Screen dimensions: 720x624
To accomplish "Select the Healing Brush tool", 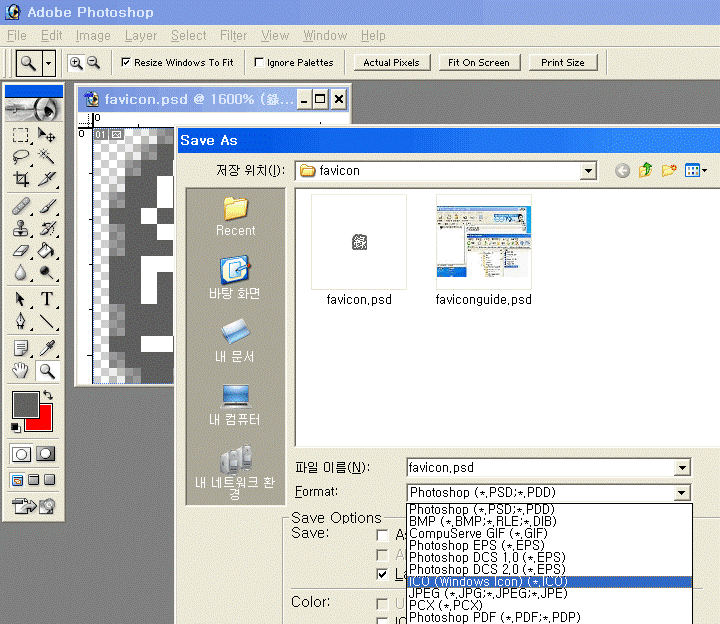I will click(x=20, y=206).
